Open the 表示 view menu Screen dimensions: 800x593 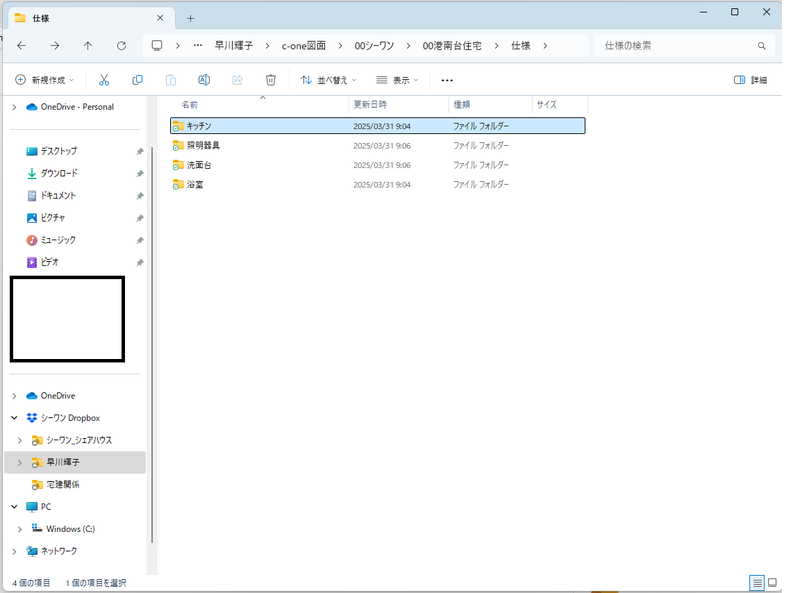coord(397,80)
